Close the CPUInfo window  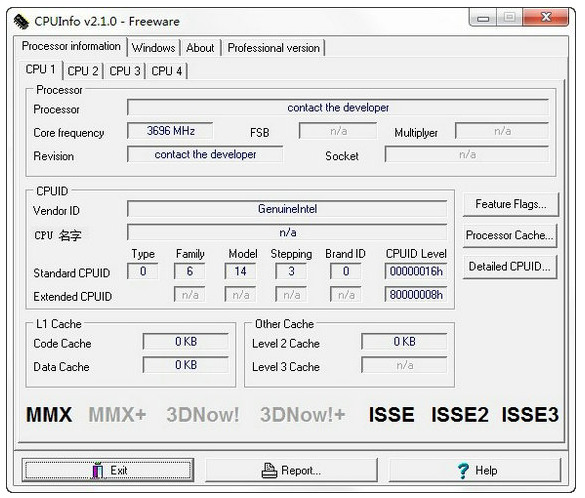click(546, 17)
